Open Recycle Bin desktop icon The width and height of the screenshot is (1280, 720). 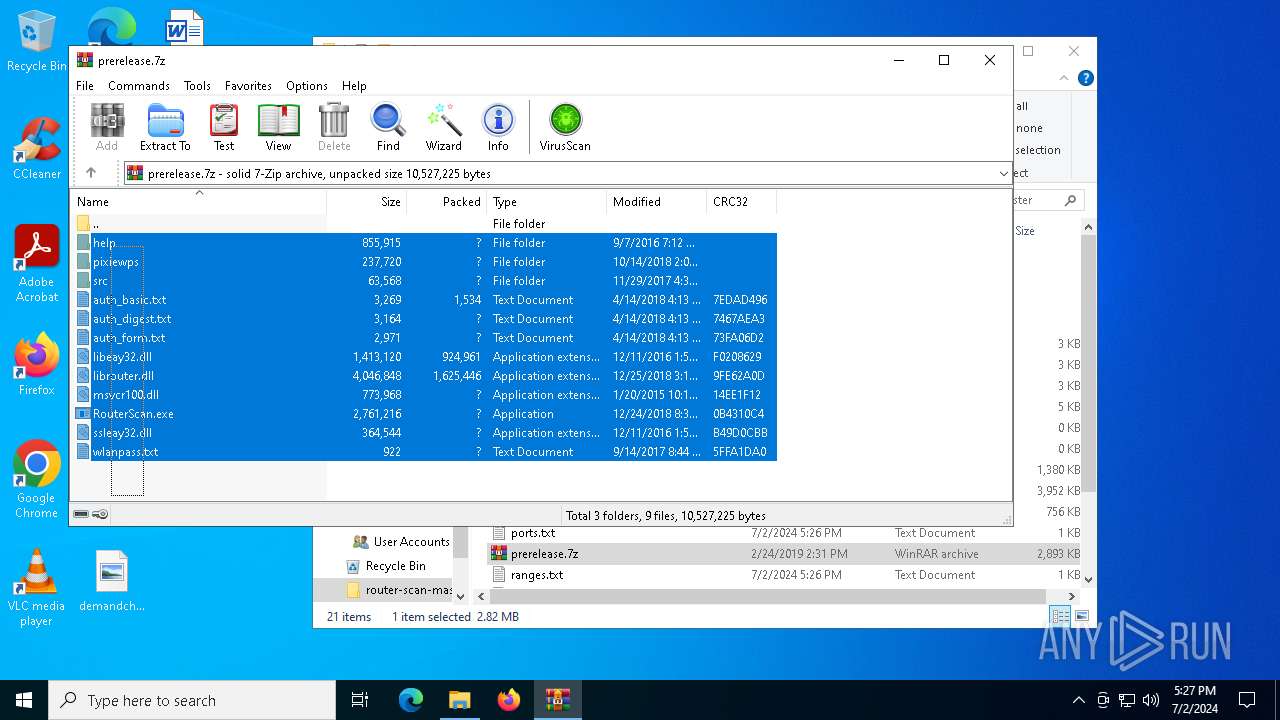pos(36,42)
